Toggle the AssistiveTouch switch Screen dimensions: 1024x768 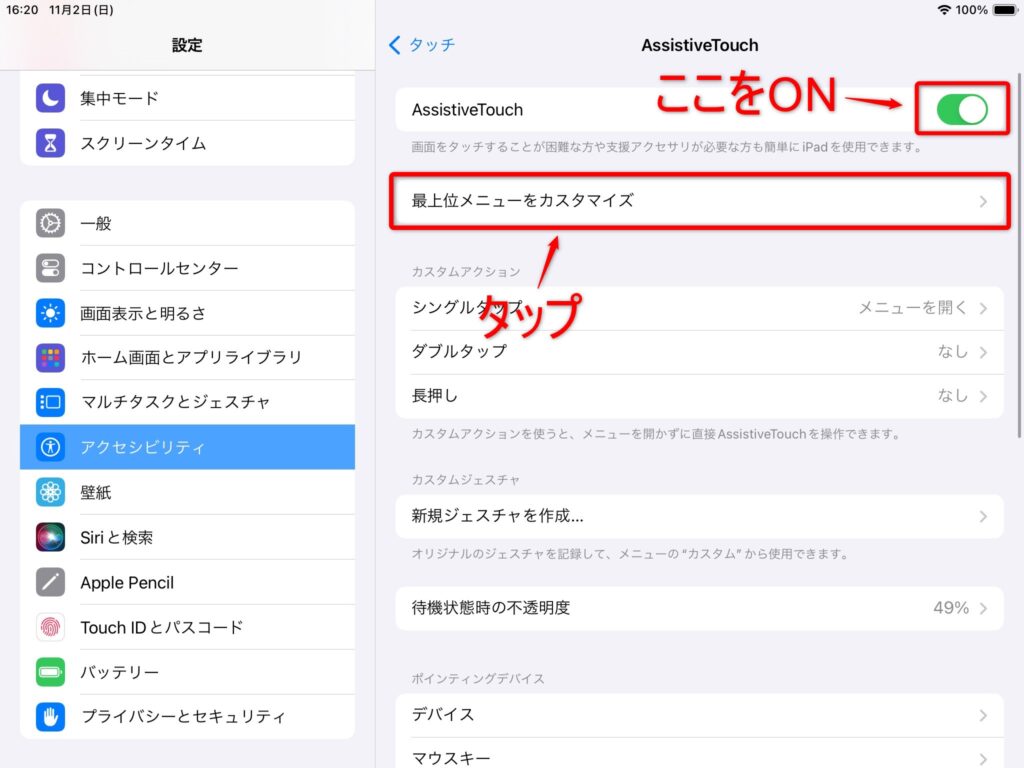point(961,110)
